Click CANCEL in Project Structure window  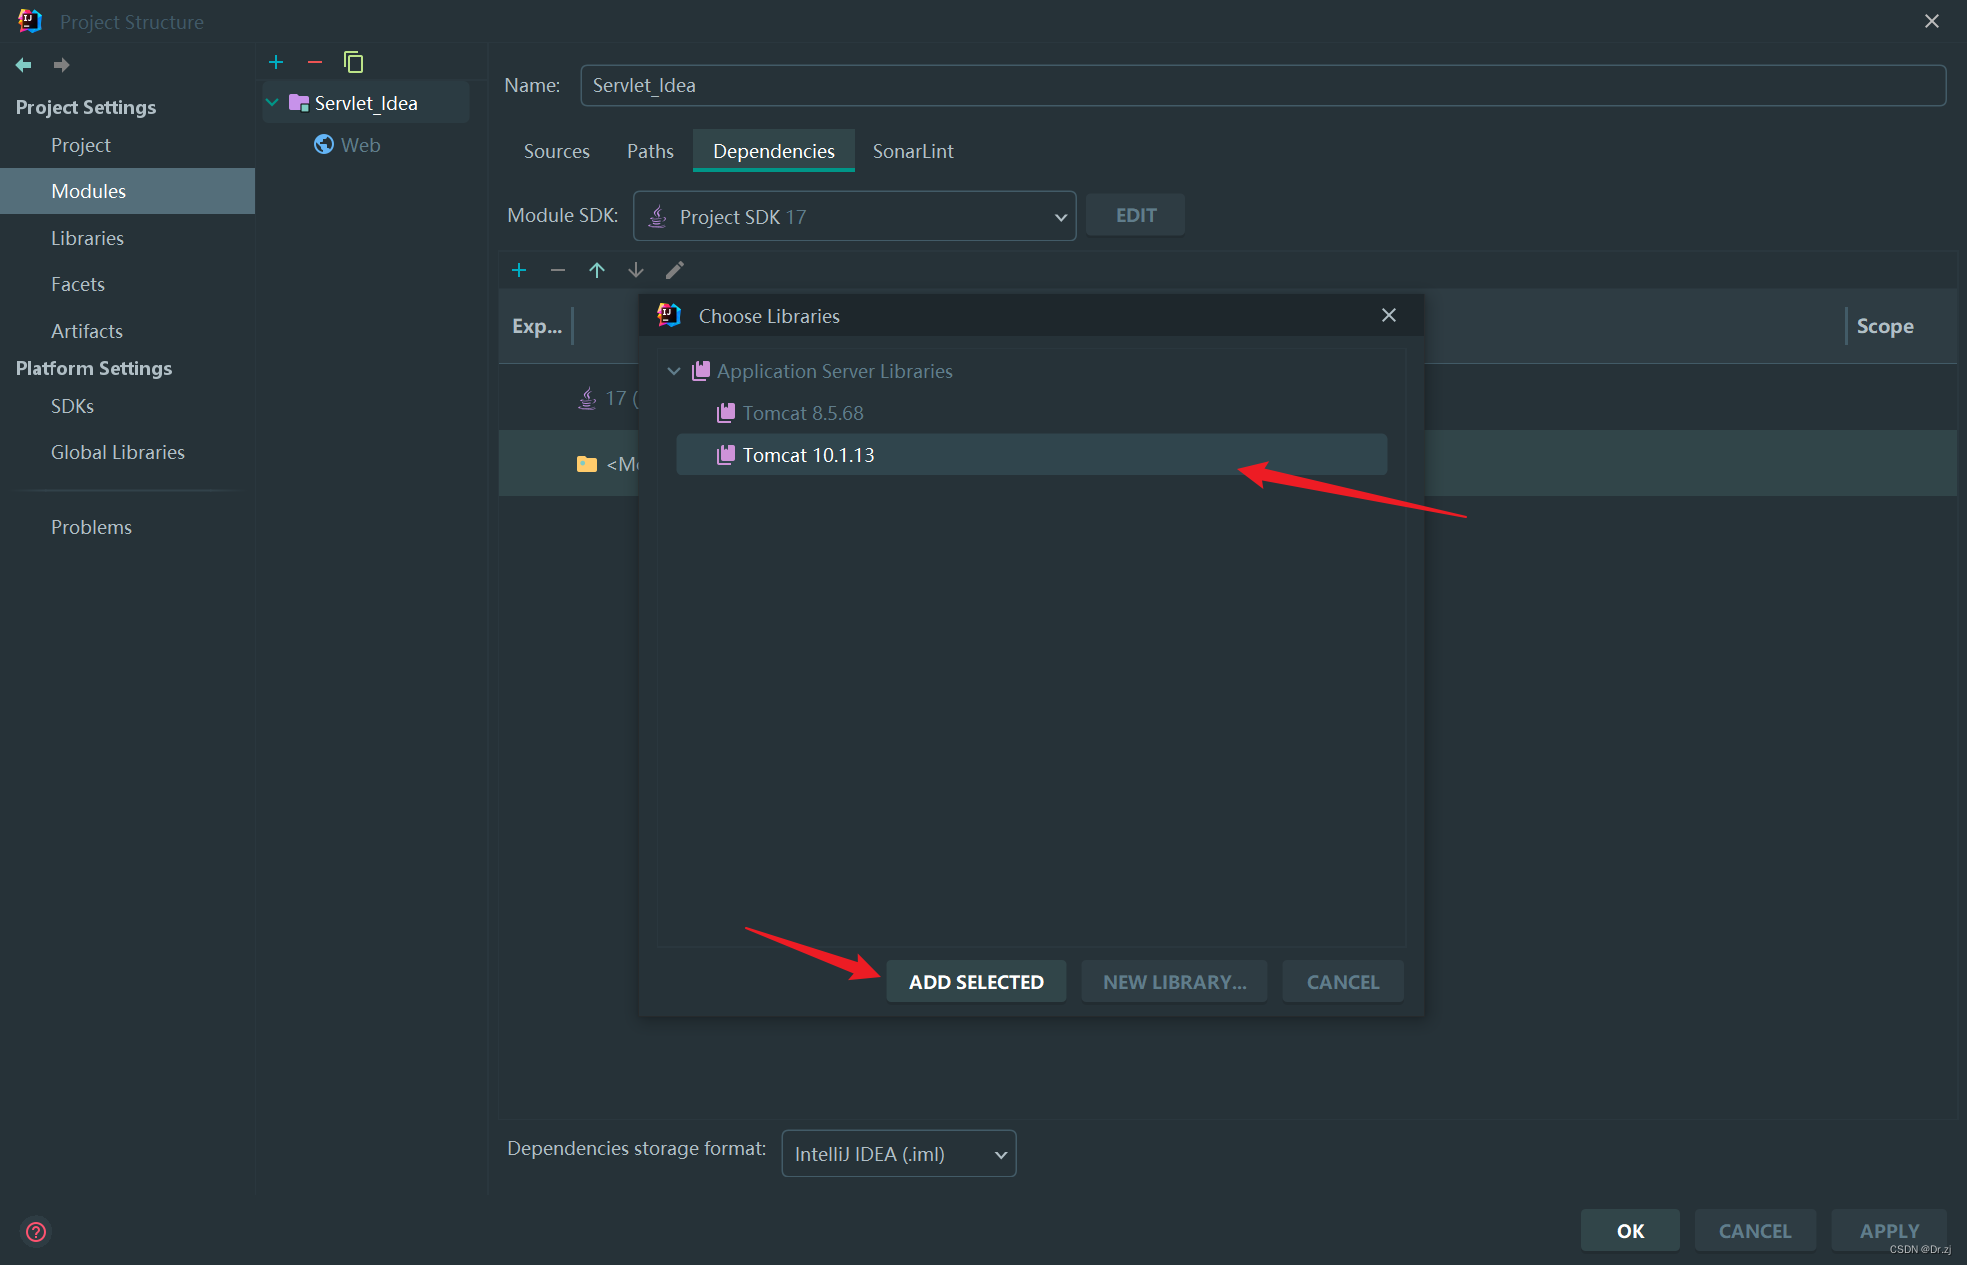(x=1755, y=1231)
